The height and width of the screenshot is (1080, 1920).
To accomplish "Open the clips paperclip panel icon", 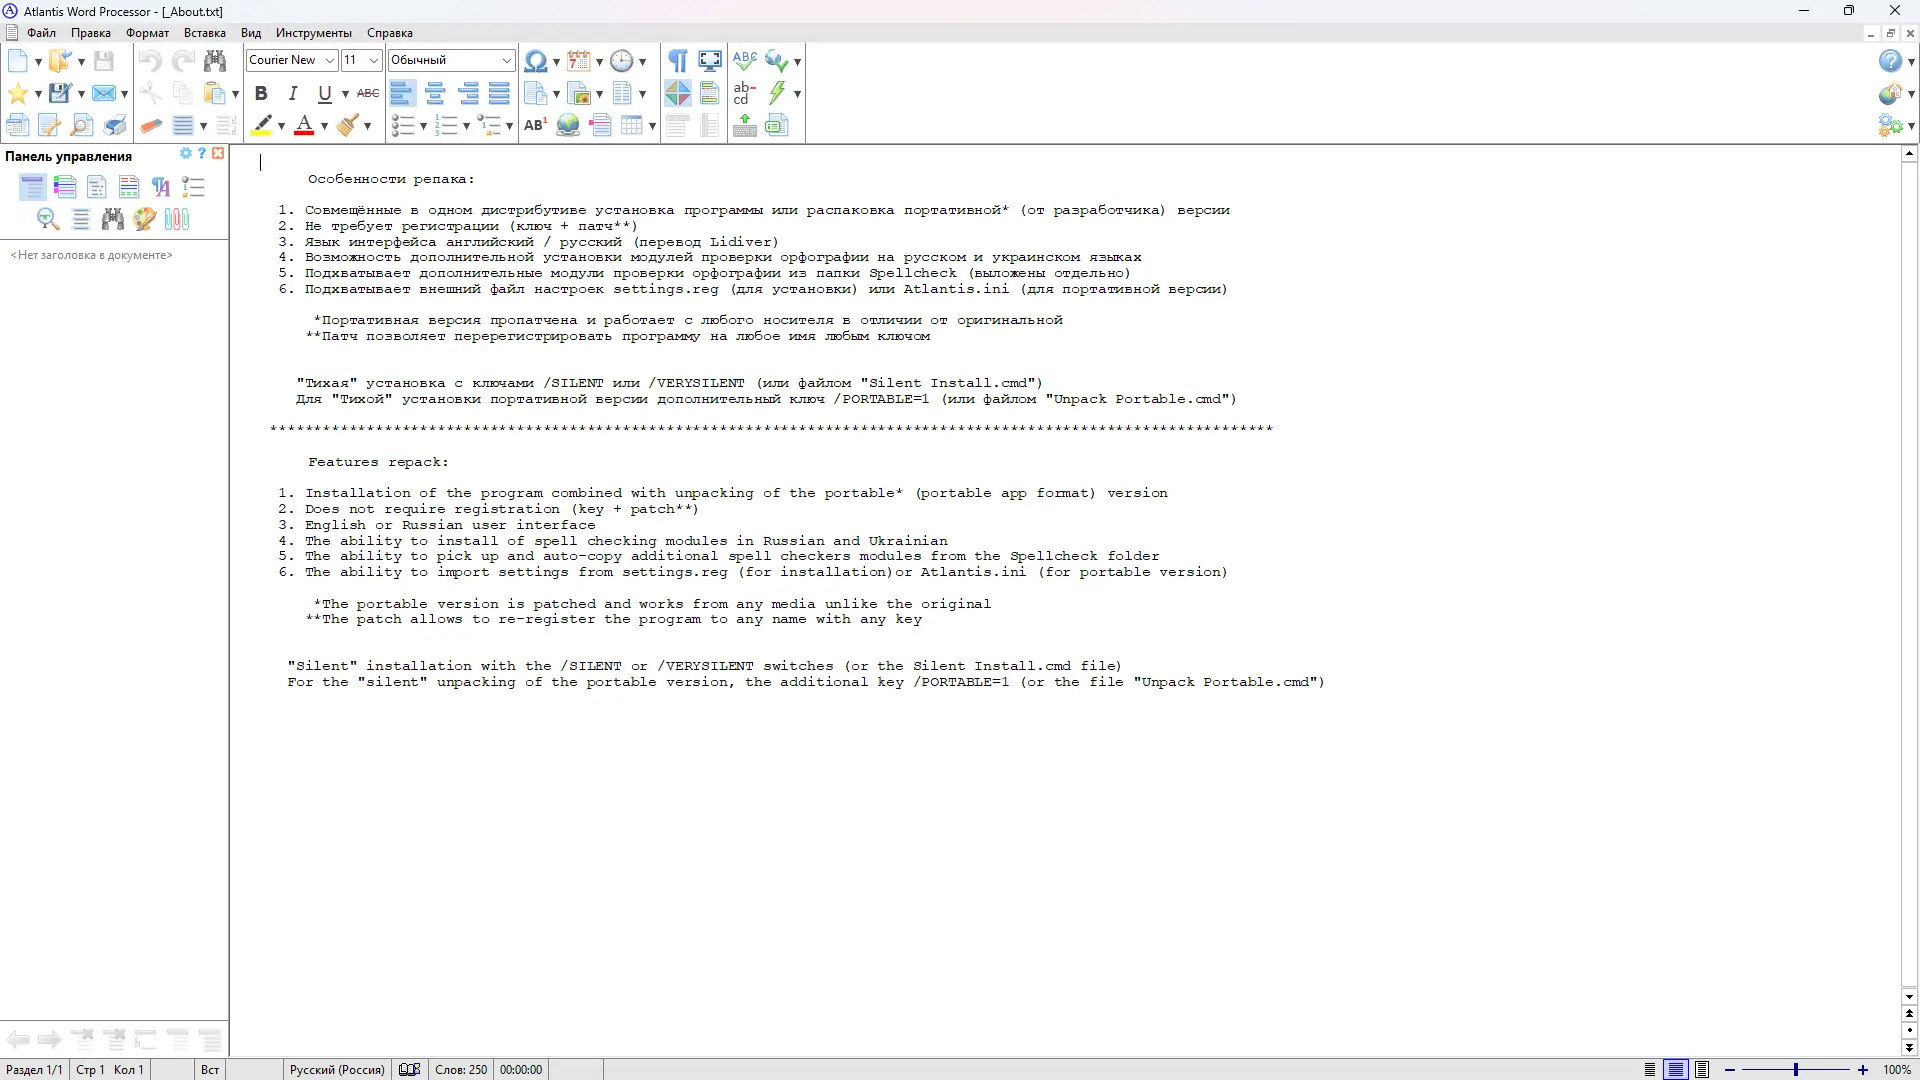I will click(177, 220).
